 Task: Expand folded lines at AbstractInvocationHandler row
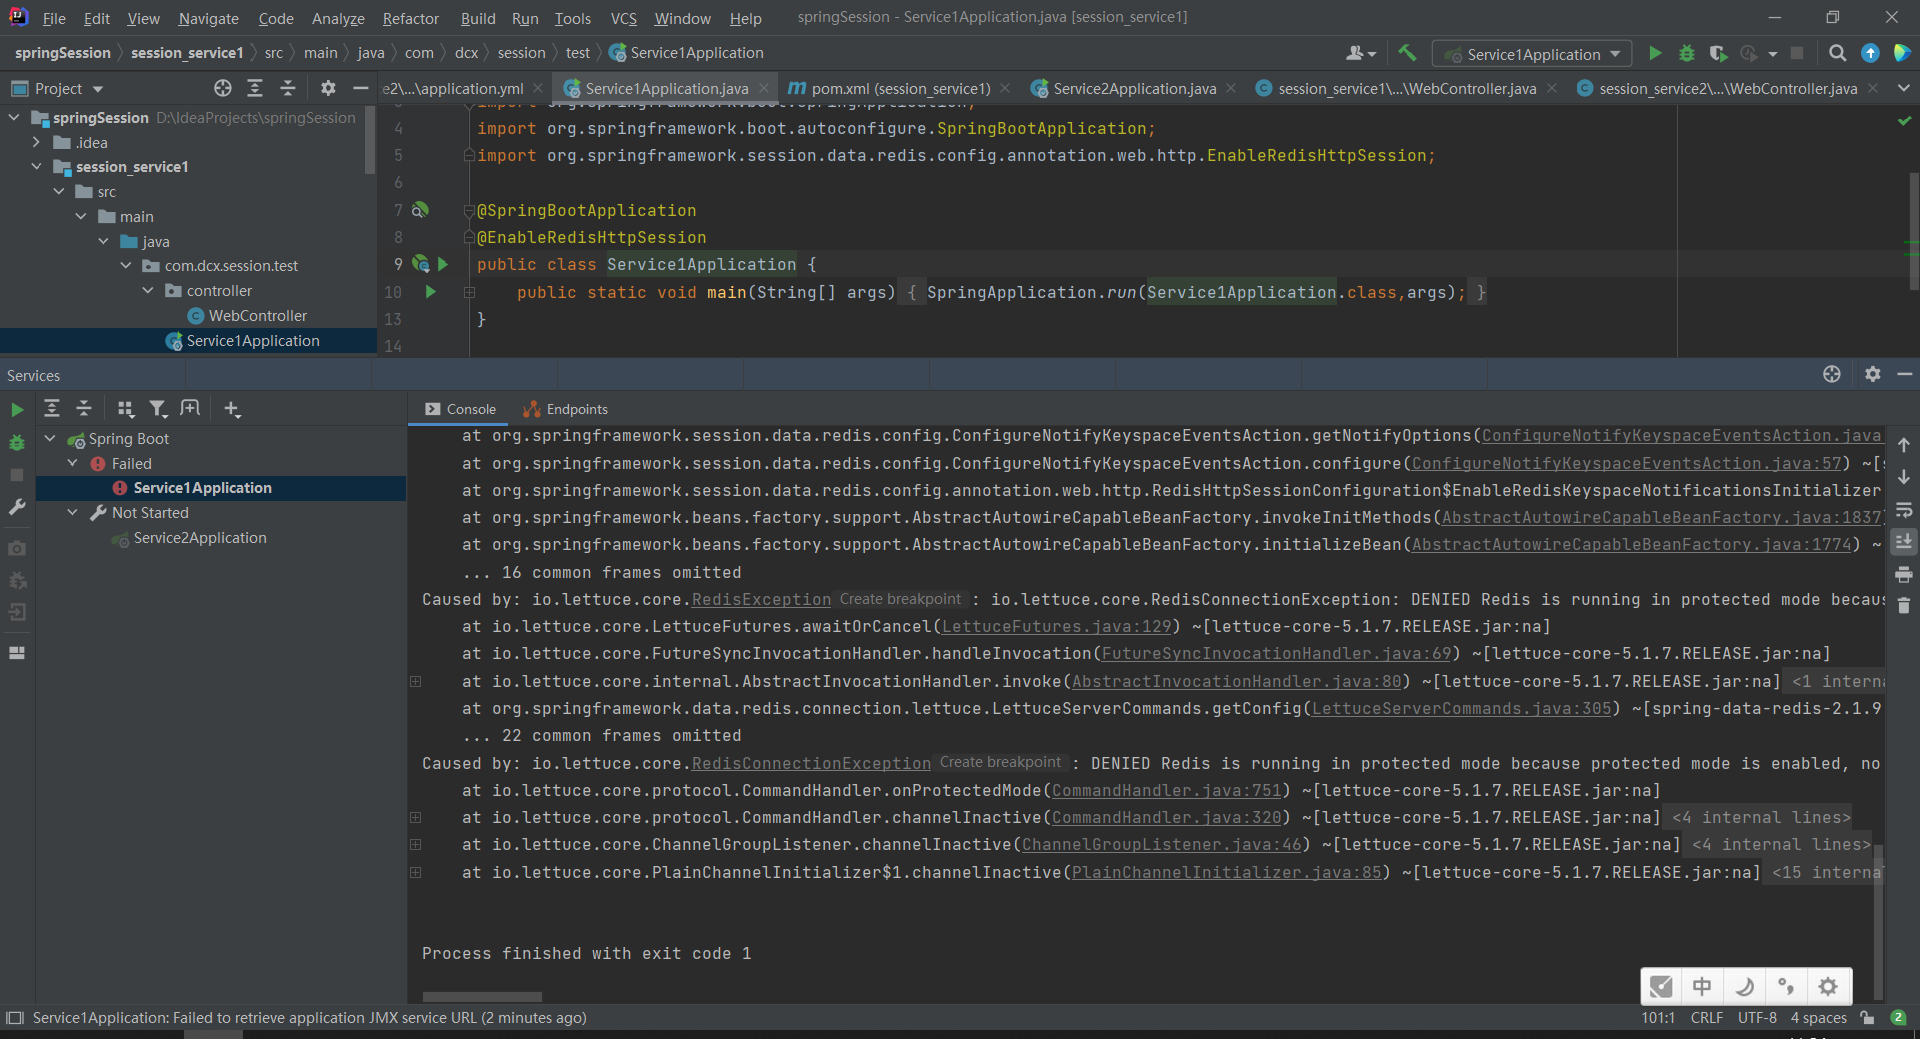(x=416, y=681)
